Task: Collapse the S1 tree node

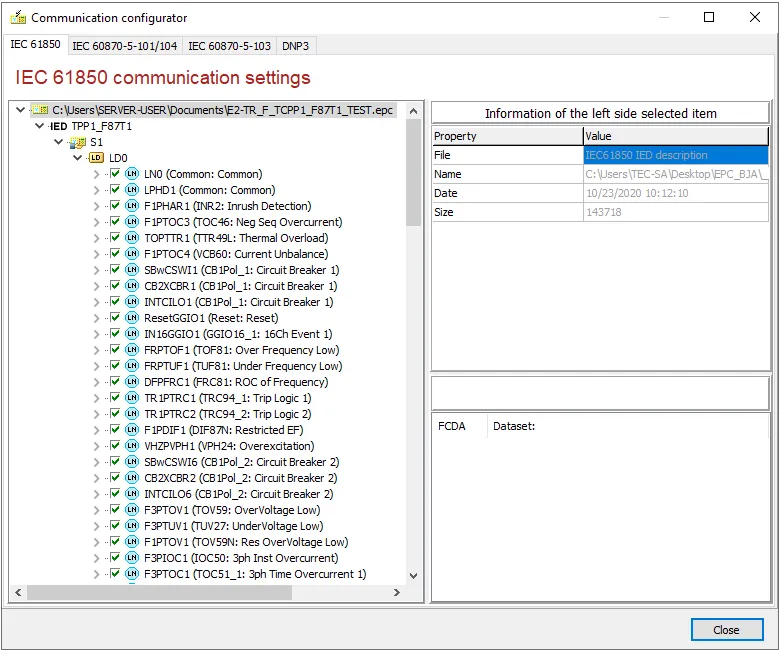Action: point(58,142)
